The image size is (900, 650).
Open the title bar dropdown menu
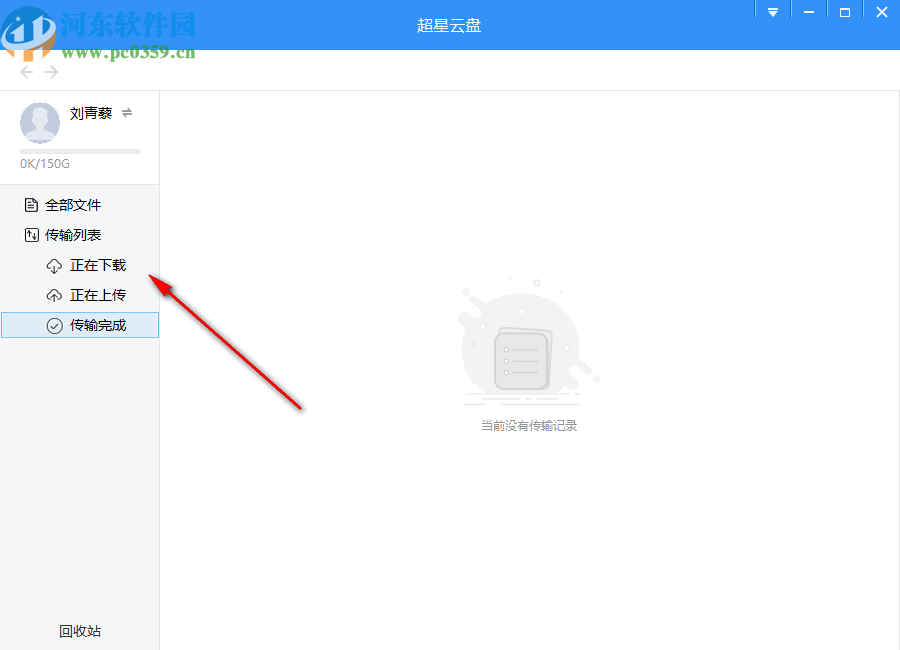pyautogui.click(x=773, y=13)
